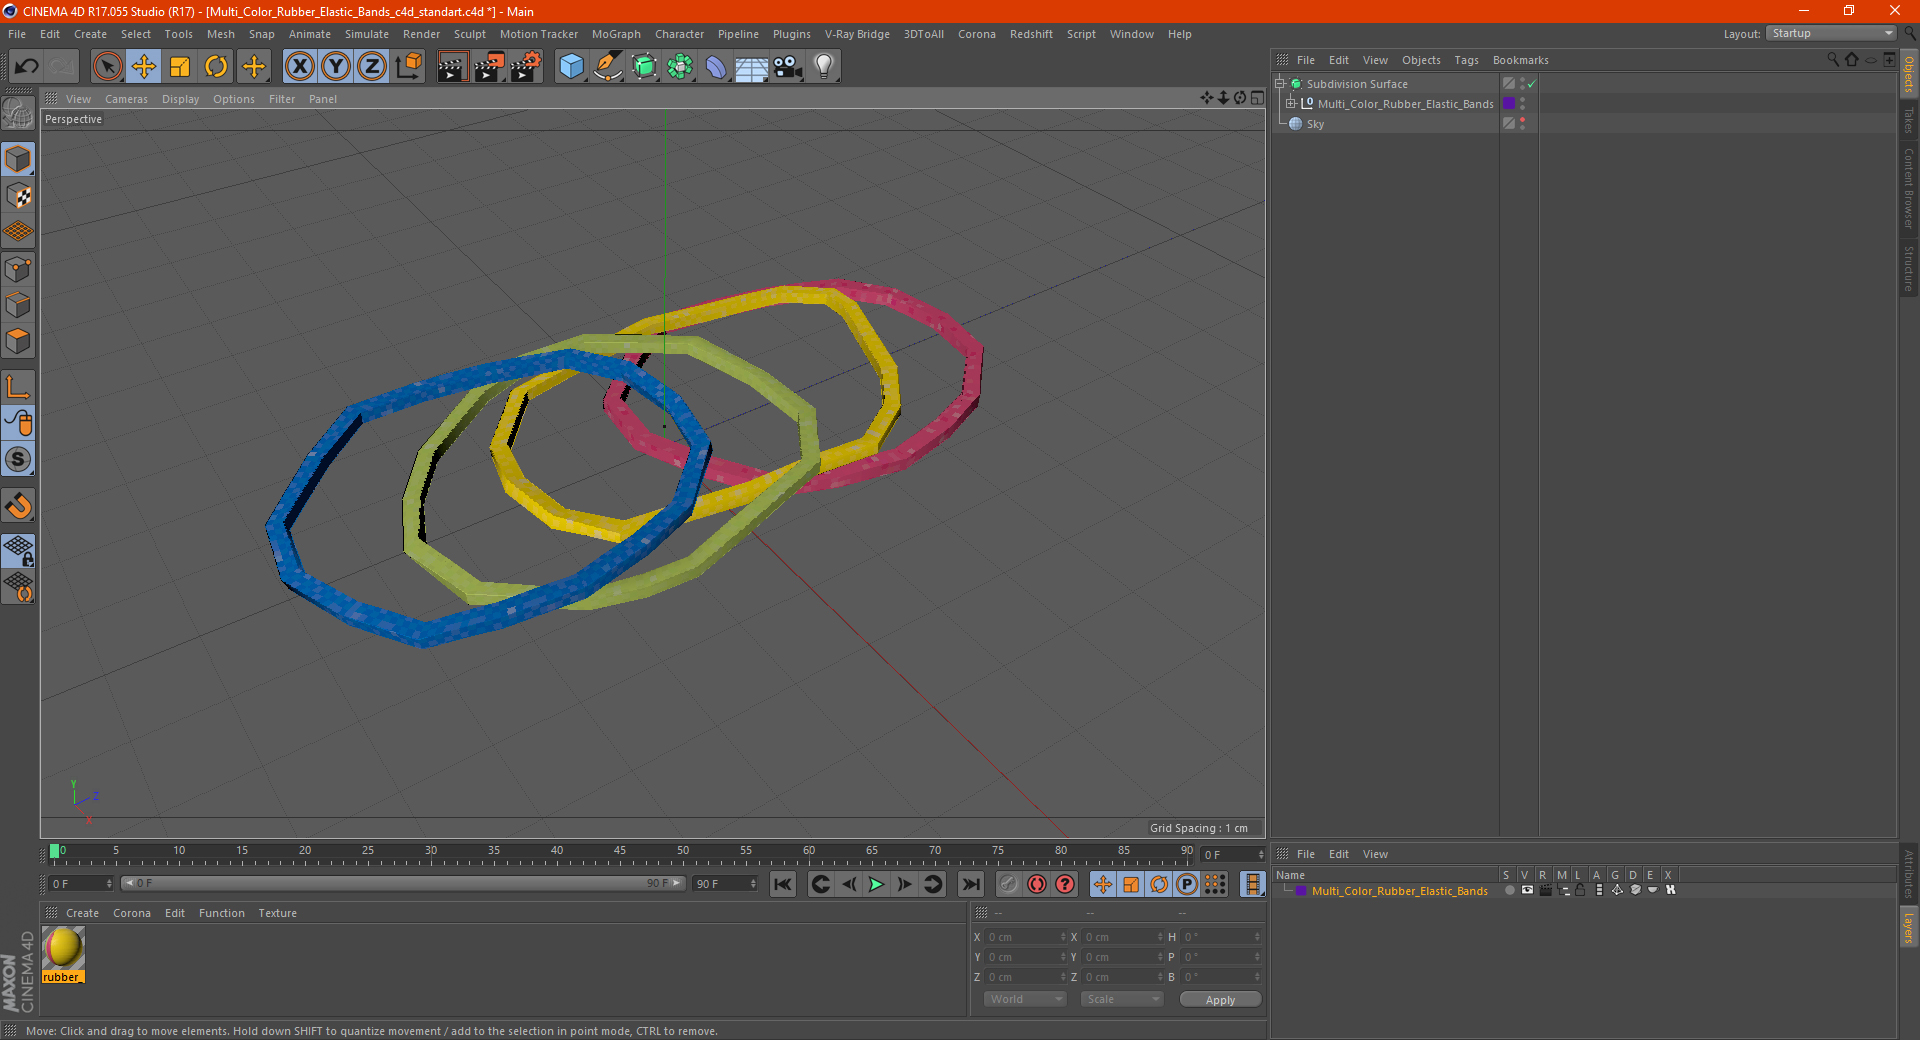Open the Render menu
The width and height of the screenshot is (1920, 1040).
[x=421, y=34]
